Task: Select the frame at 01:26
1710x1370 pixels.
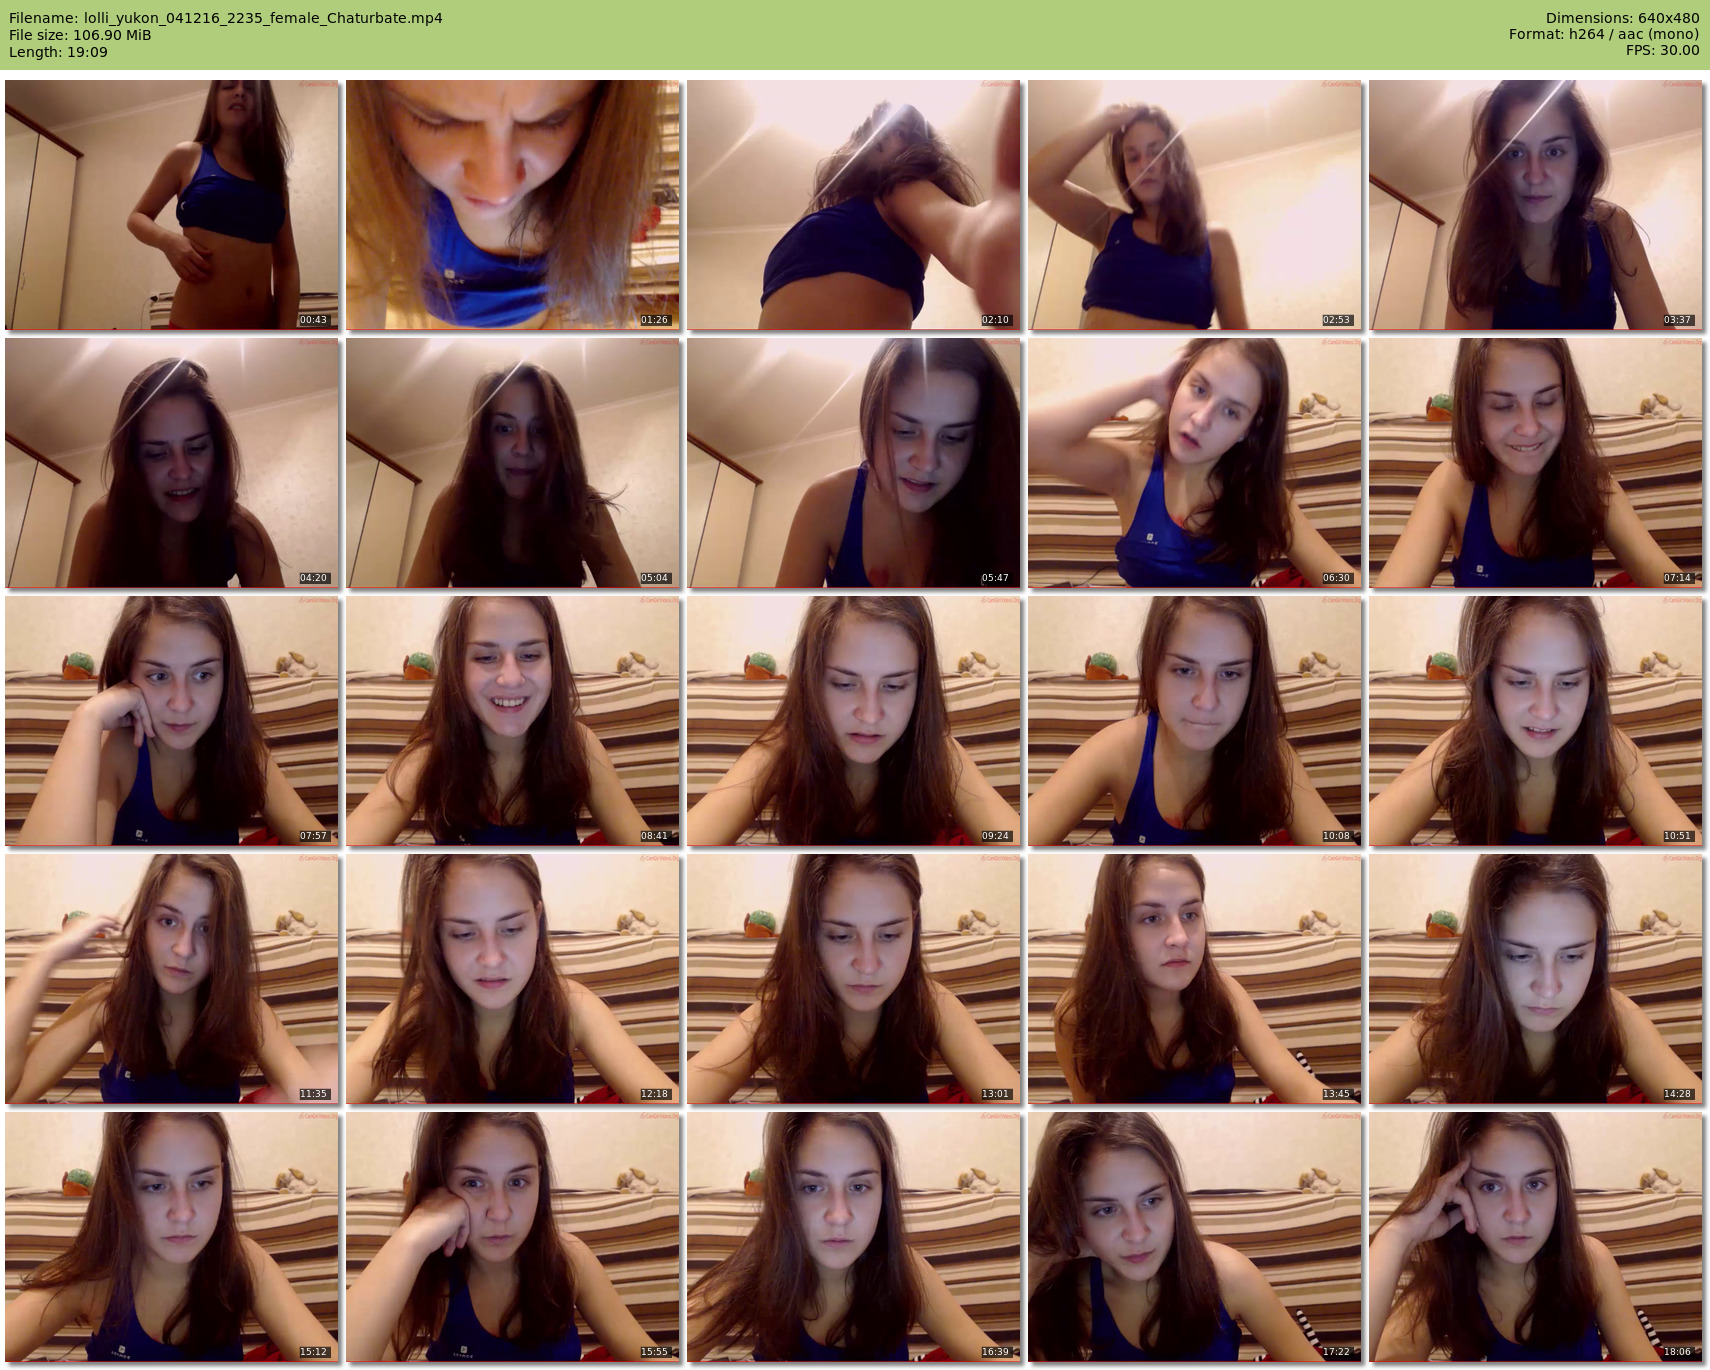Action: coord(513,205)
